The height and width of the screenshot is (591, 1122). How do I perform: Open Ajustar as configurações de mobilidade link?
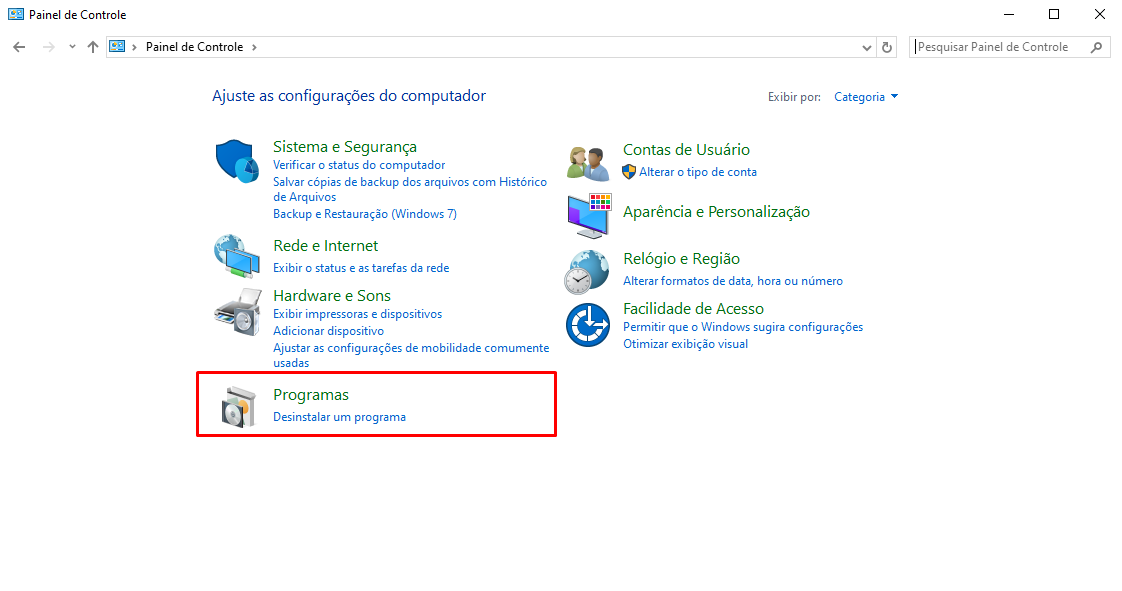pyautogui.click(x=411, y=356)
